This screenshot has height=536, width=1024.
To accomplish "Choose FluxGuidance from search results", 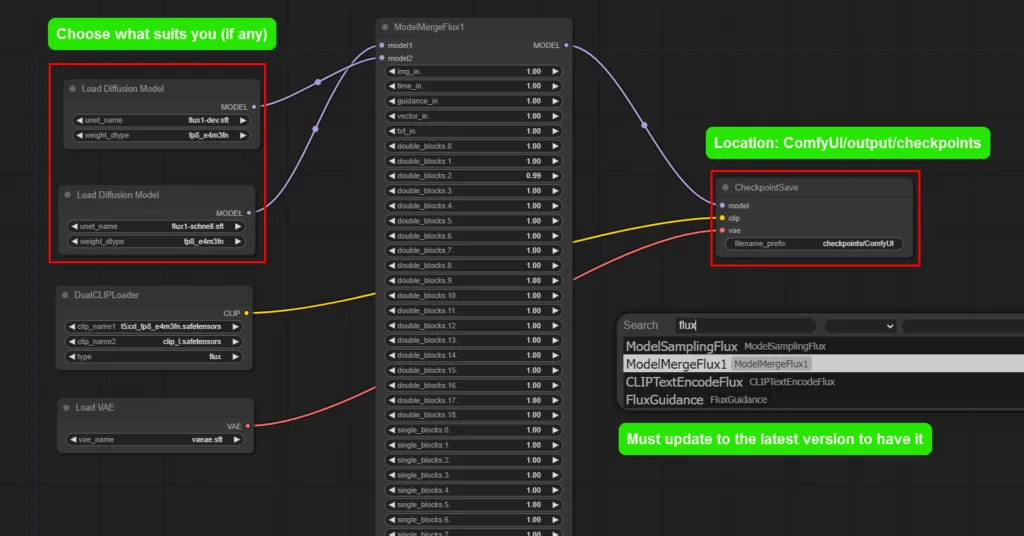I will (x=823, y=400).
